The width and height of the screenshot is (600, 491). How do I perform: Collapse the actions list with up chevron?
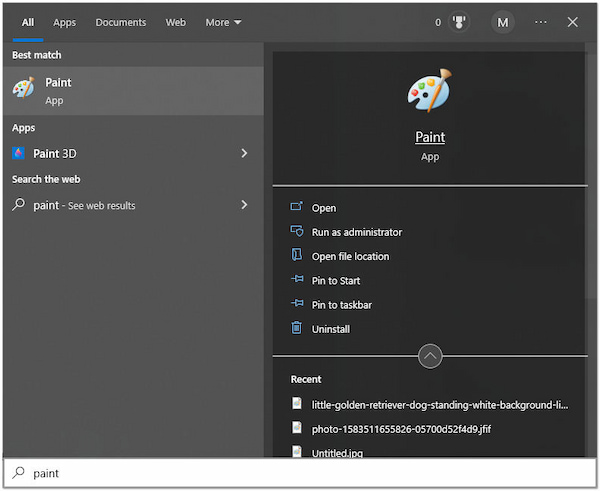pyautogui.click(x=430, y=356)
